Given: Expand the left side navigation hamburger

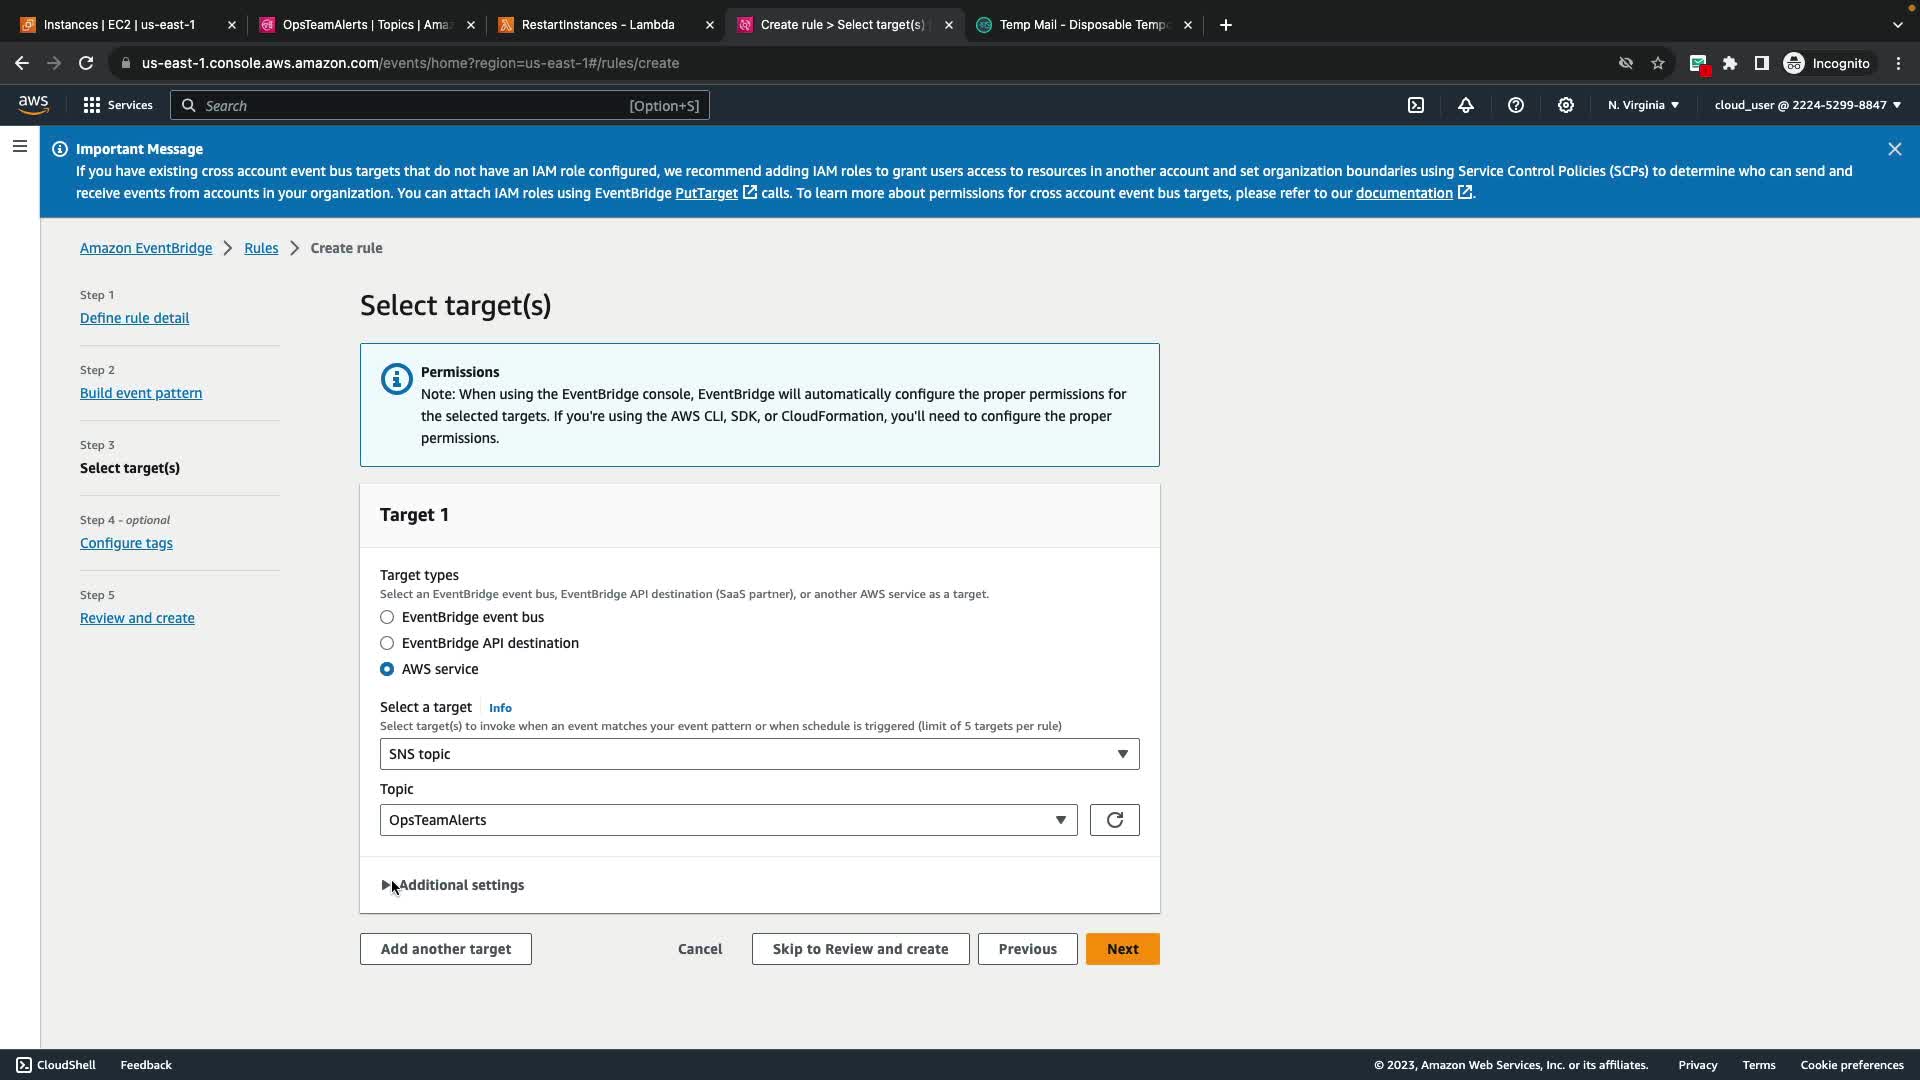Looking at the screenshot, I should coord(19,147).
